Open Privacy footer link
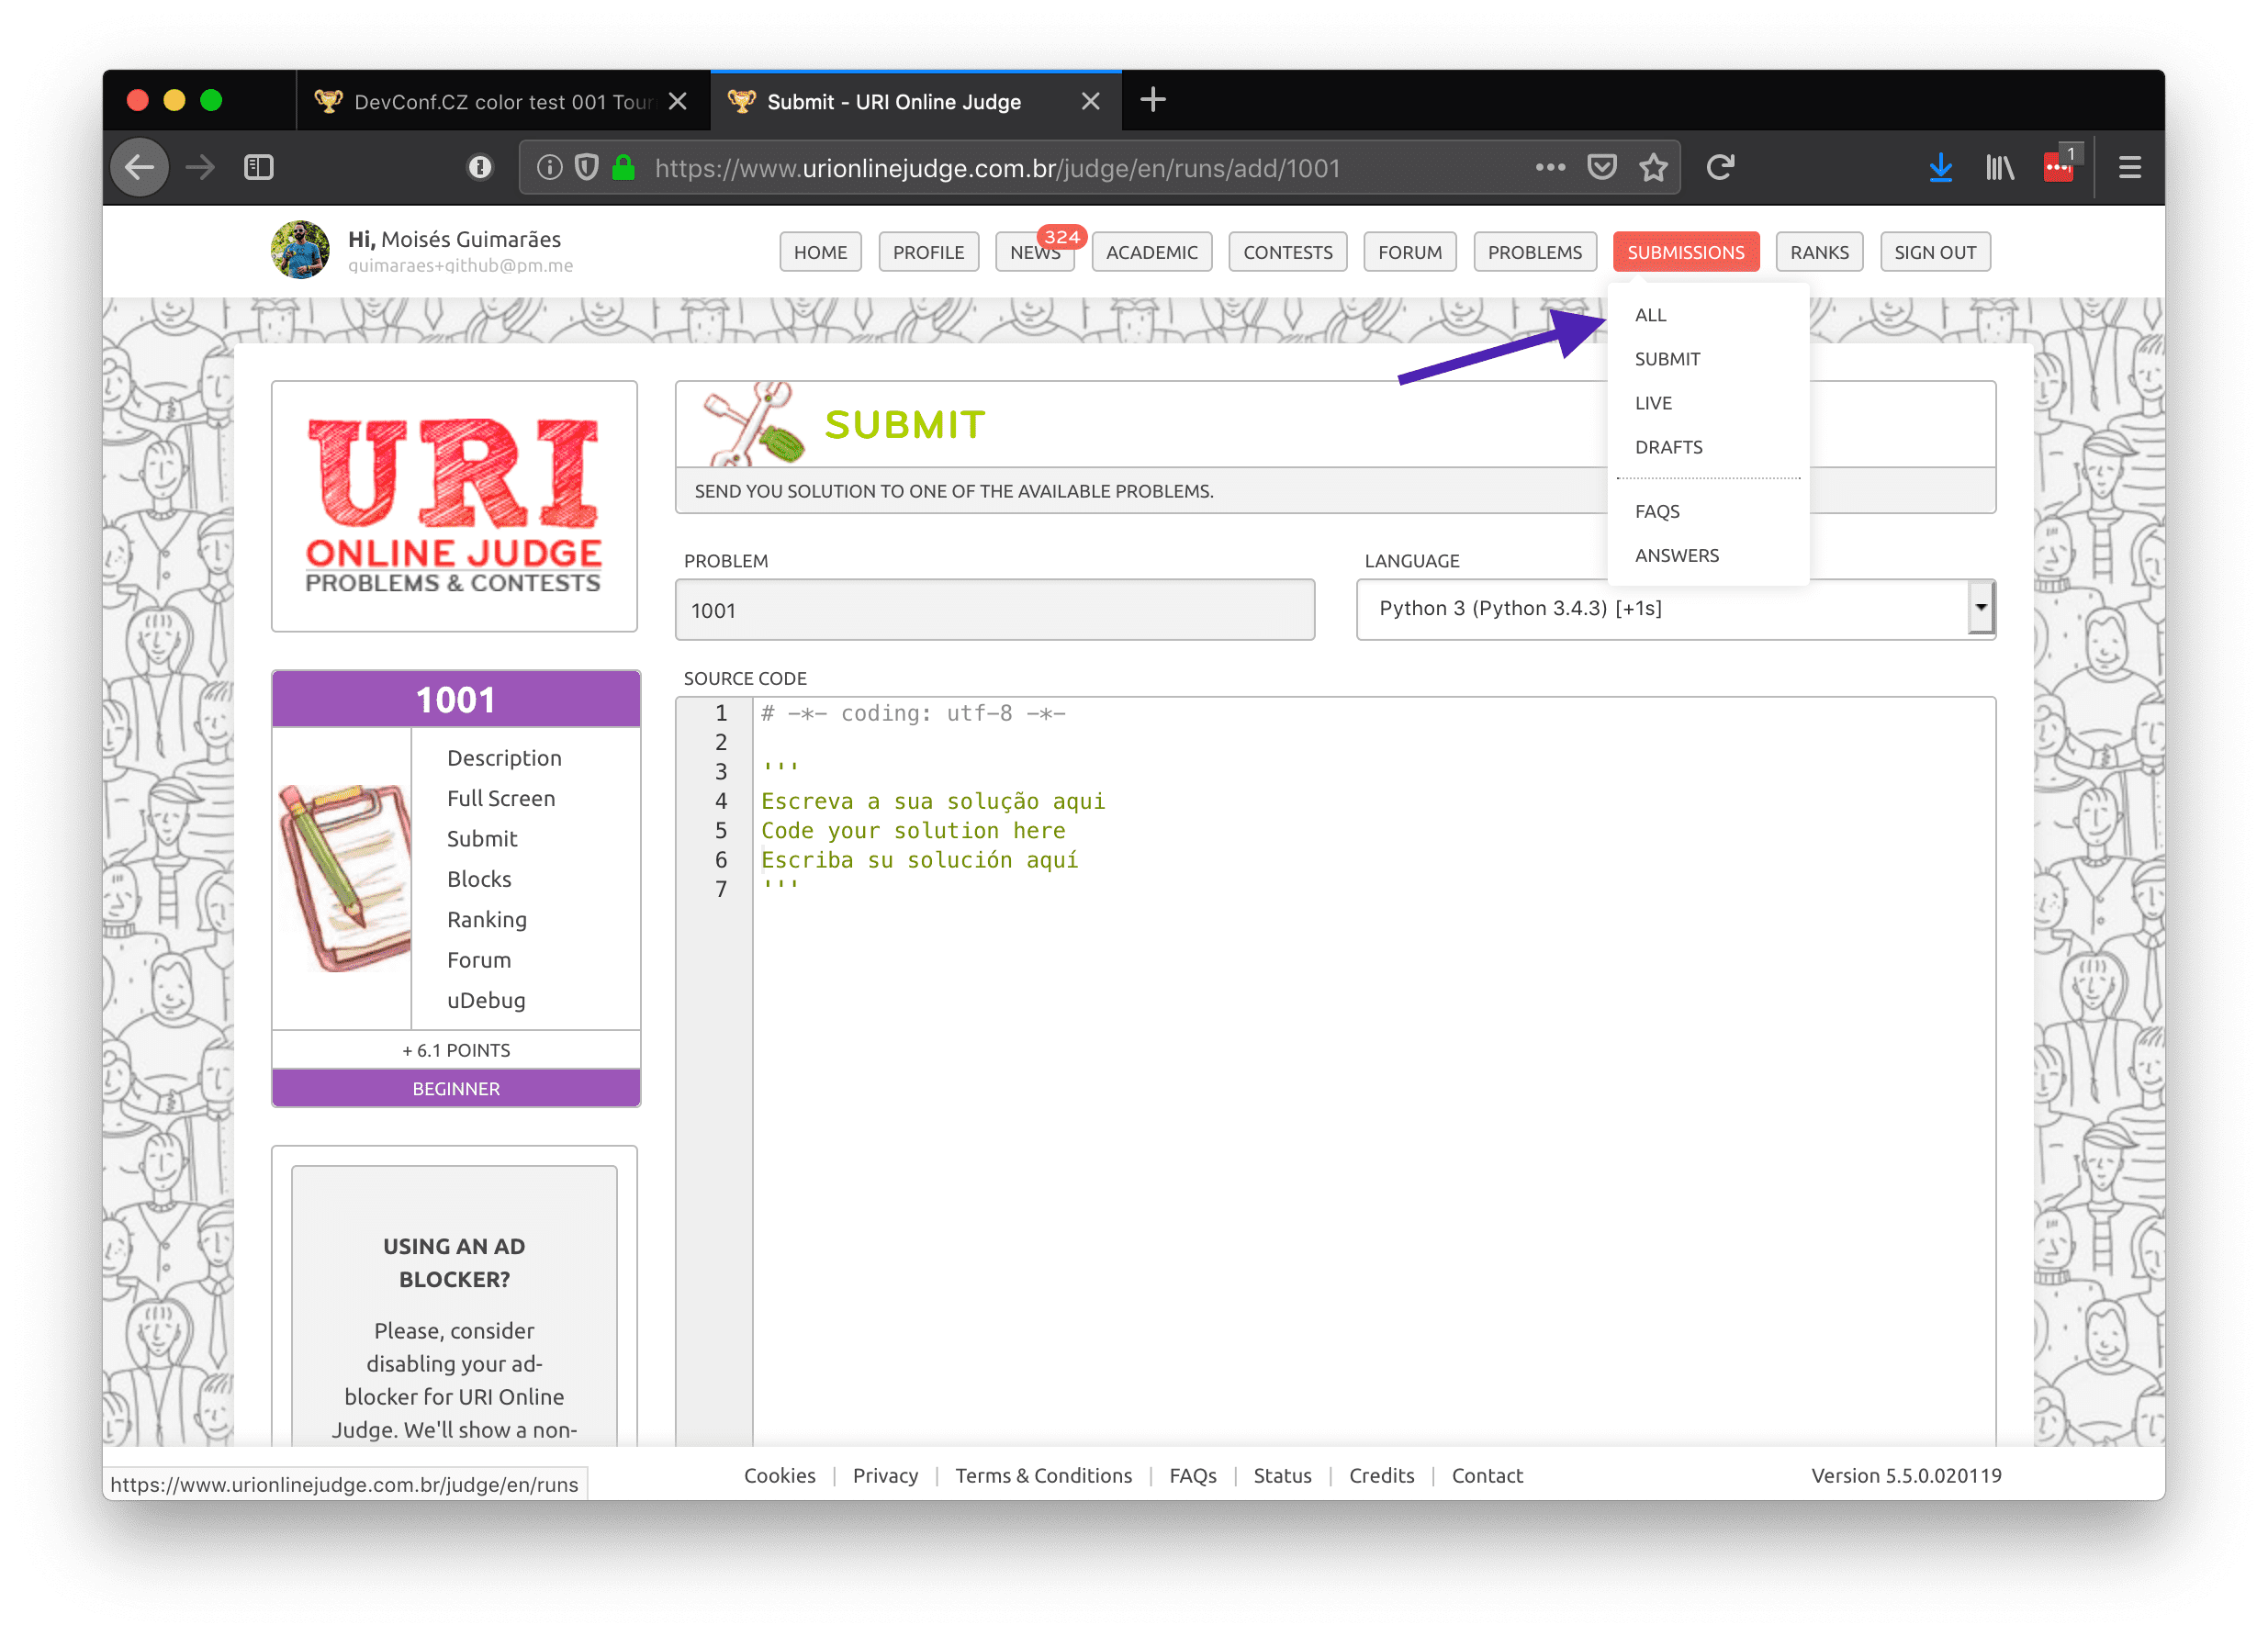This screenshot has height=1636, width=2268. [x=885, y=1475]
